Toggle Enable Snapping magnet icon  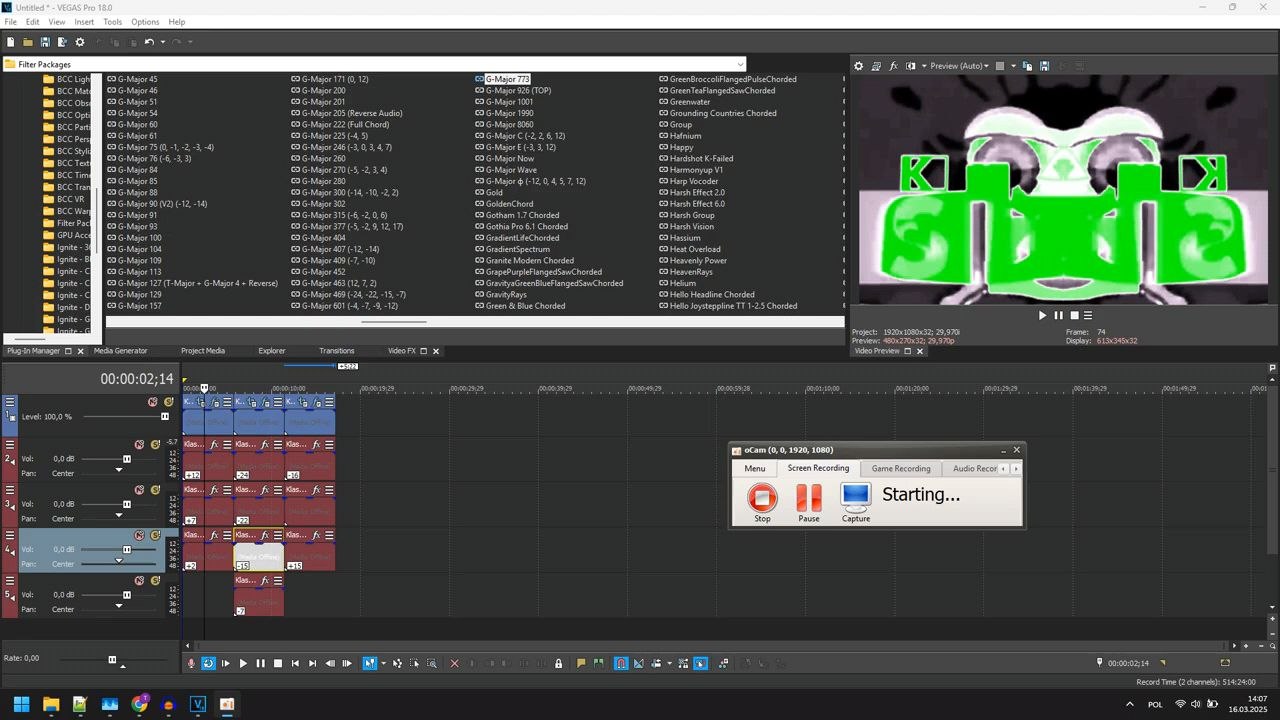point(621,663)
